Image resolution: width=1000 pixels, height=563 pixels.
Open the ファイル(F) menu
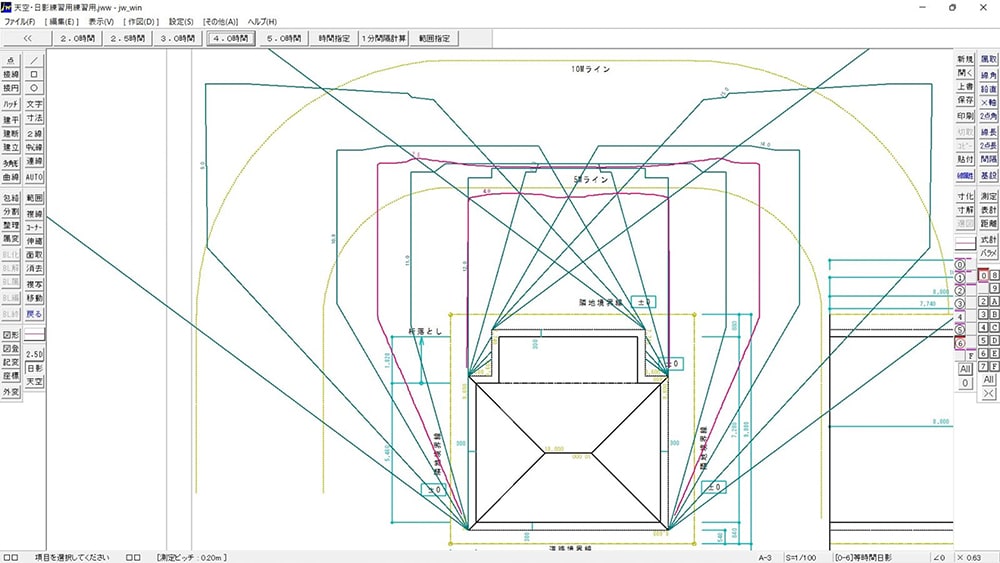click(x=20, y=21)
